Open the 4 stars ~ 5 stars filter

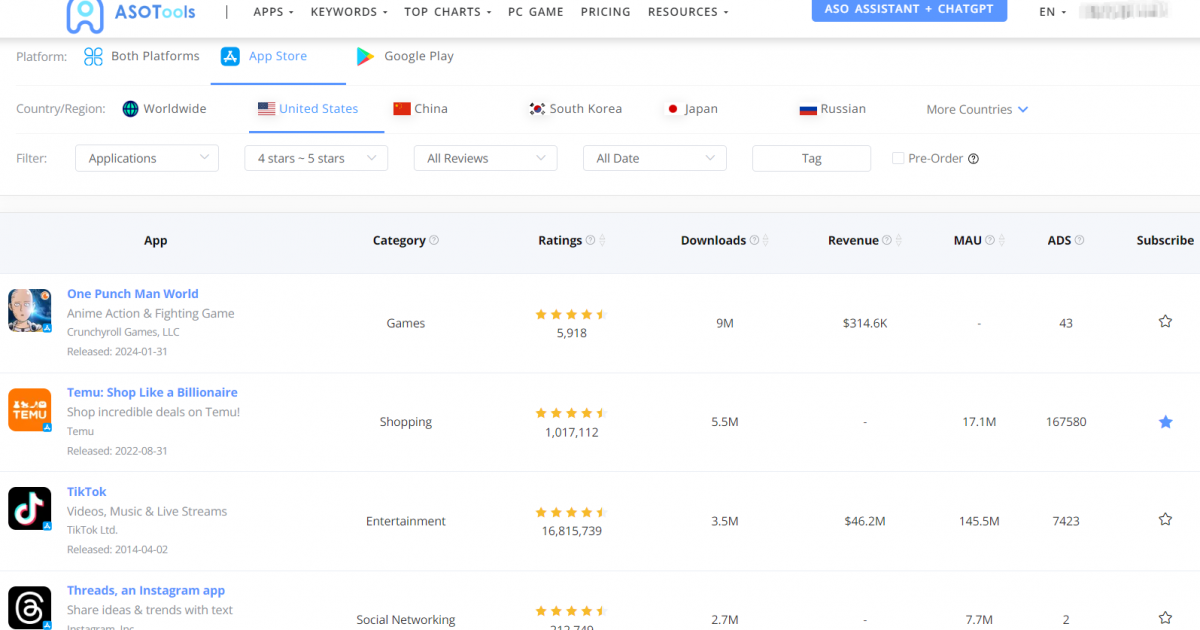[316, 158]
